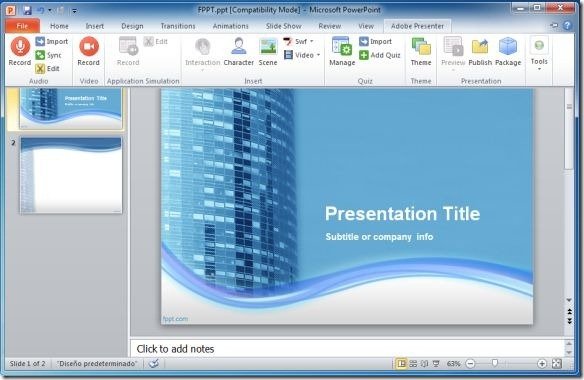Click Application Simulation Record button
The height and width of the screenshot is (380, 584).
(x=128, y=51)
